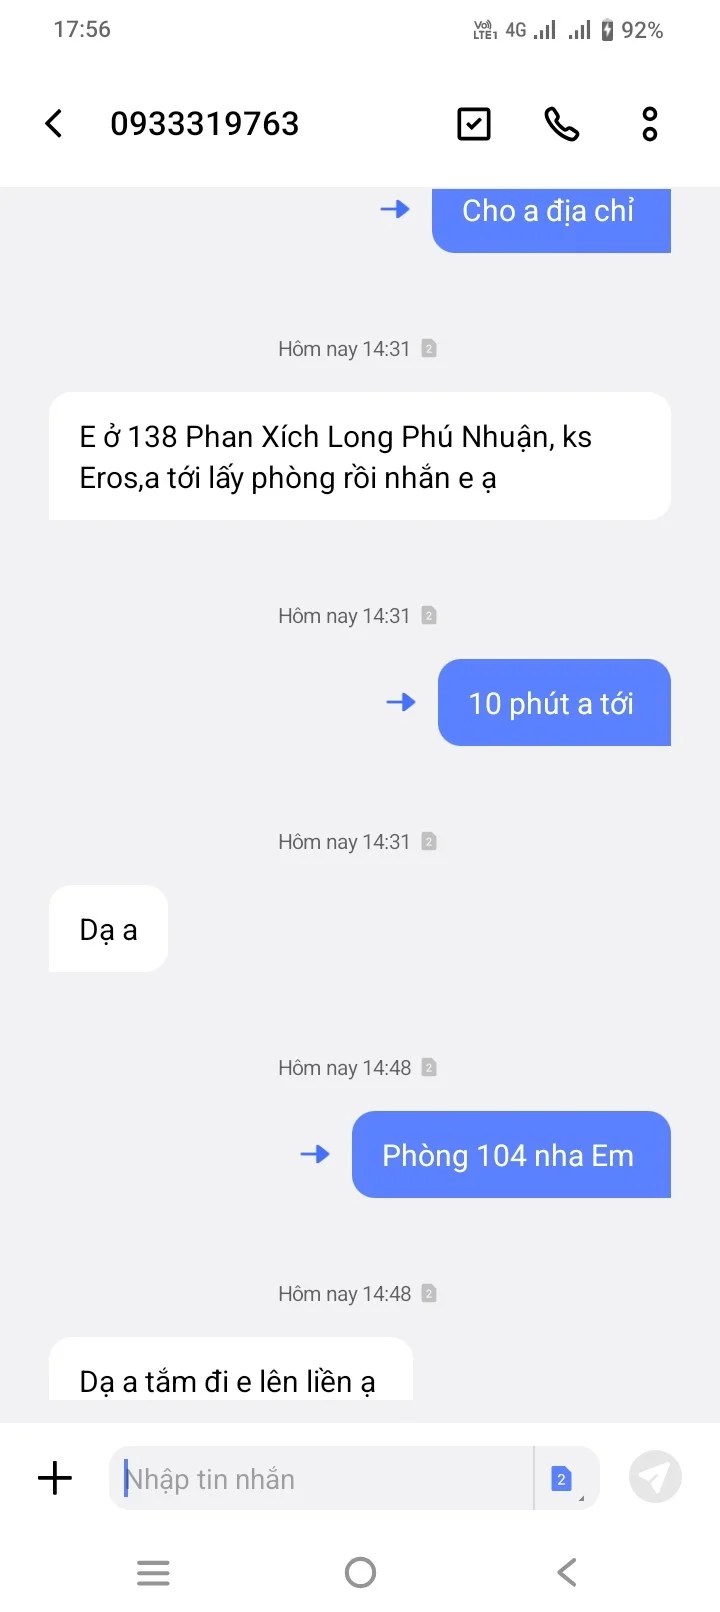Open attachments with the plus icon
The height and width of the screenshot is (1612, 720).
[x=55, y=1478]
